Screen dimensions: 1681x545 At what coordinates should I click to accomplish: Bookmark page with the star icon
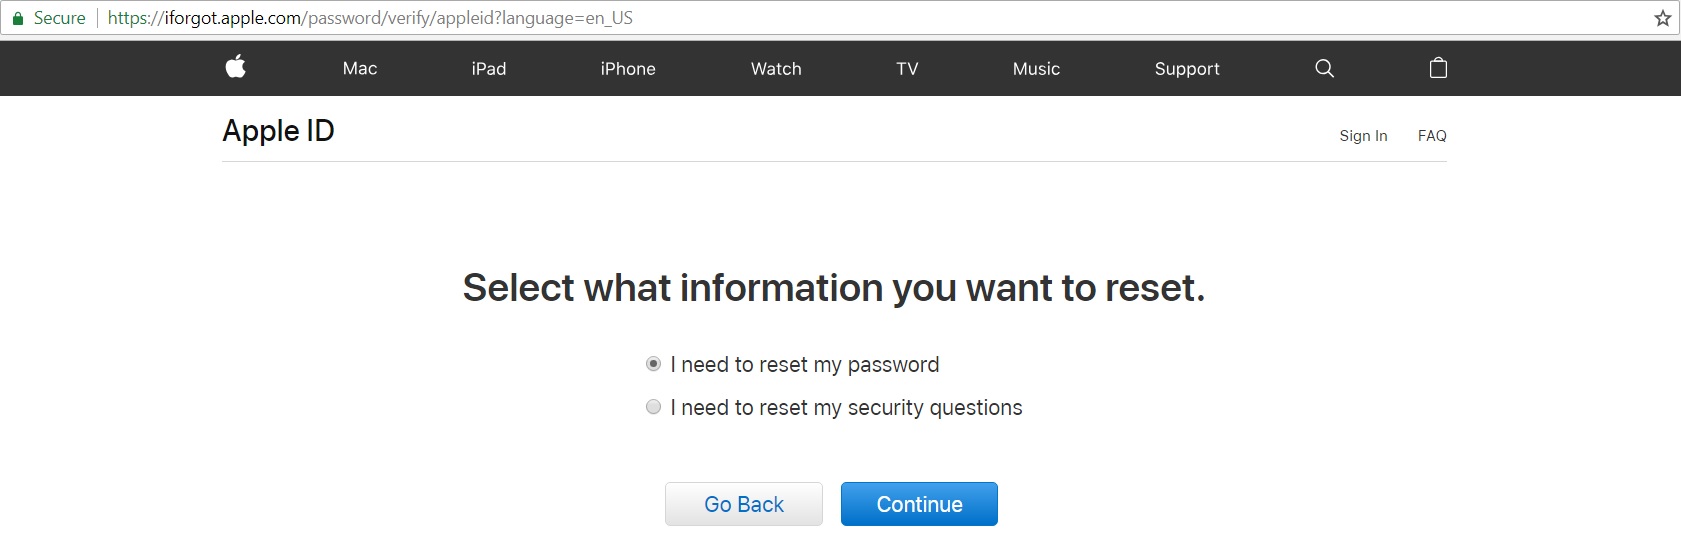point(1663,18)
